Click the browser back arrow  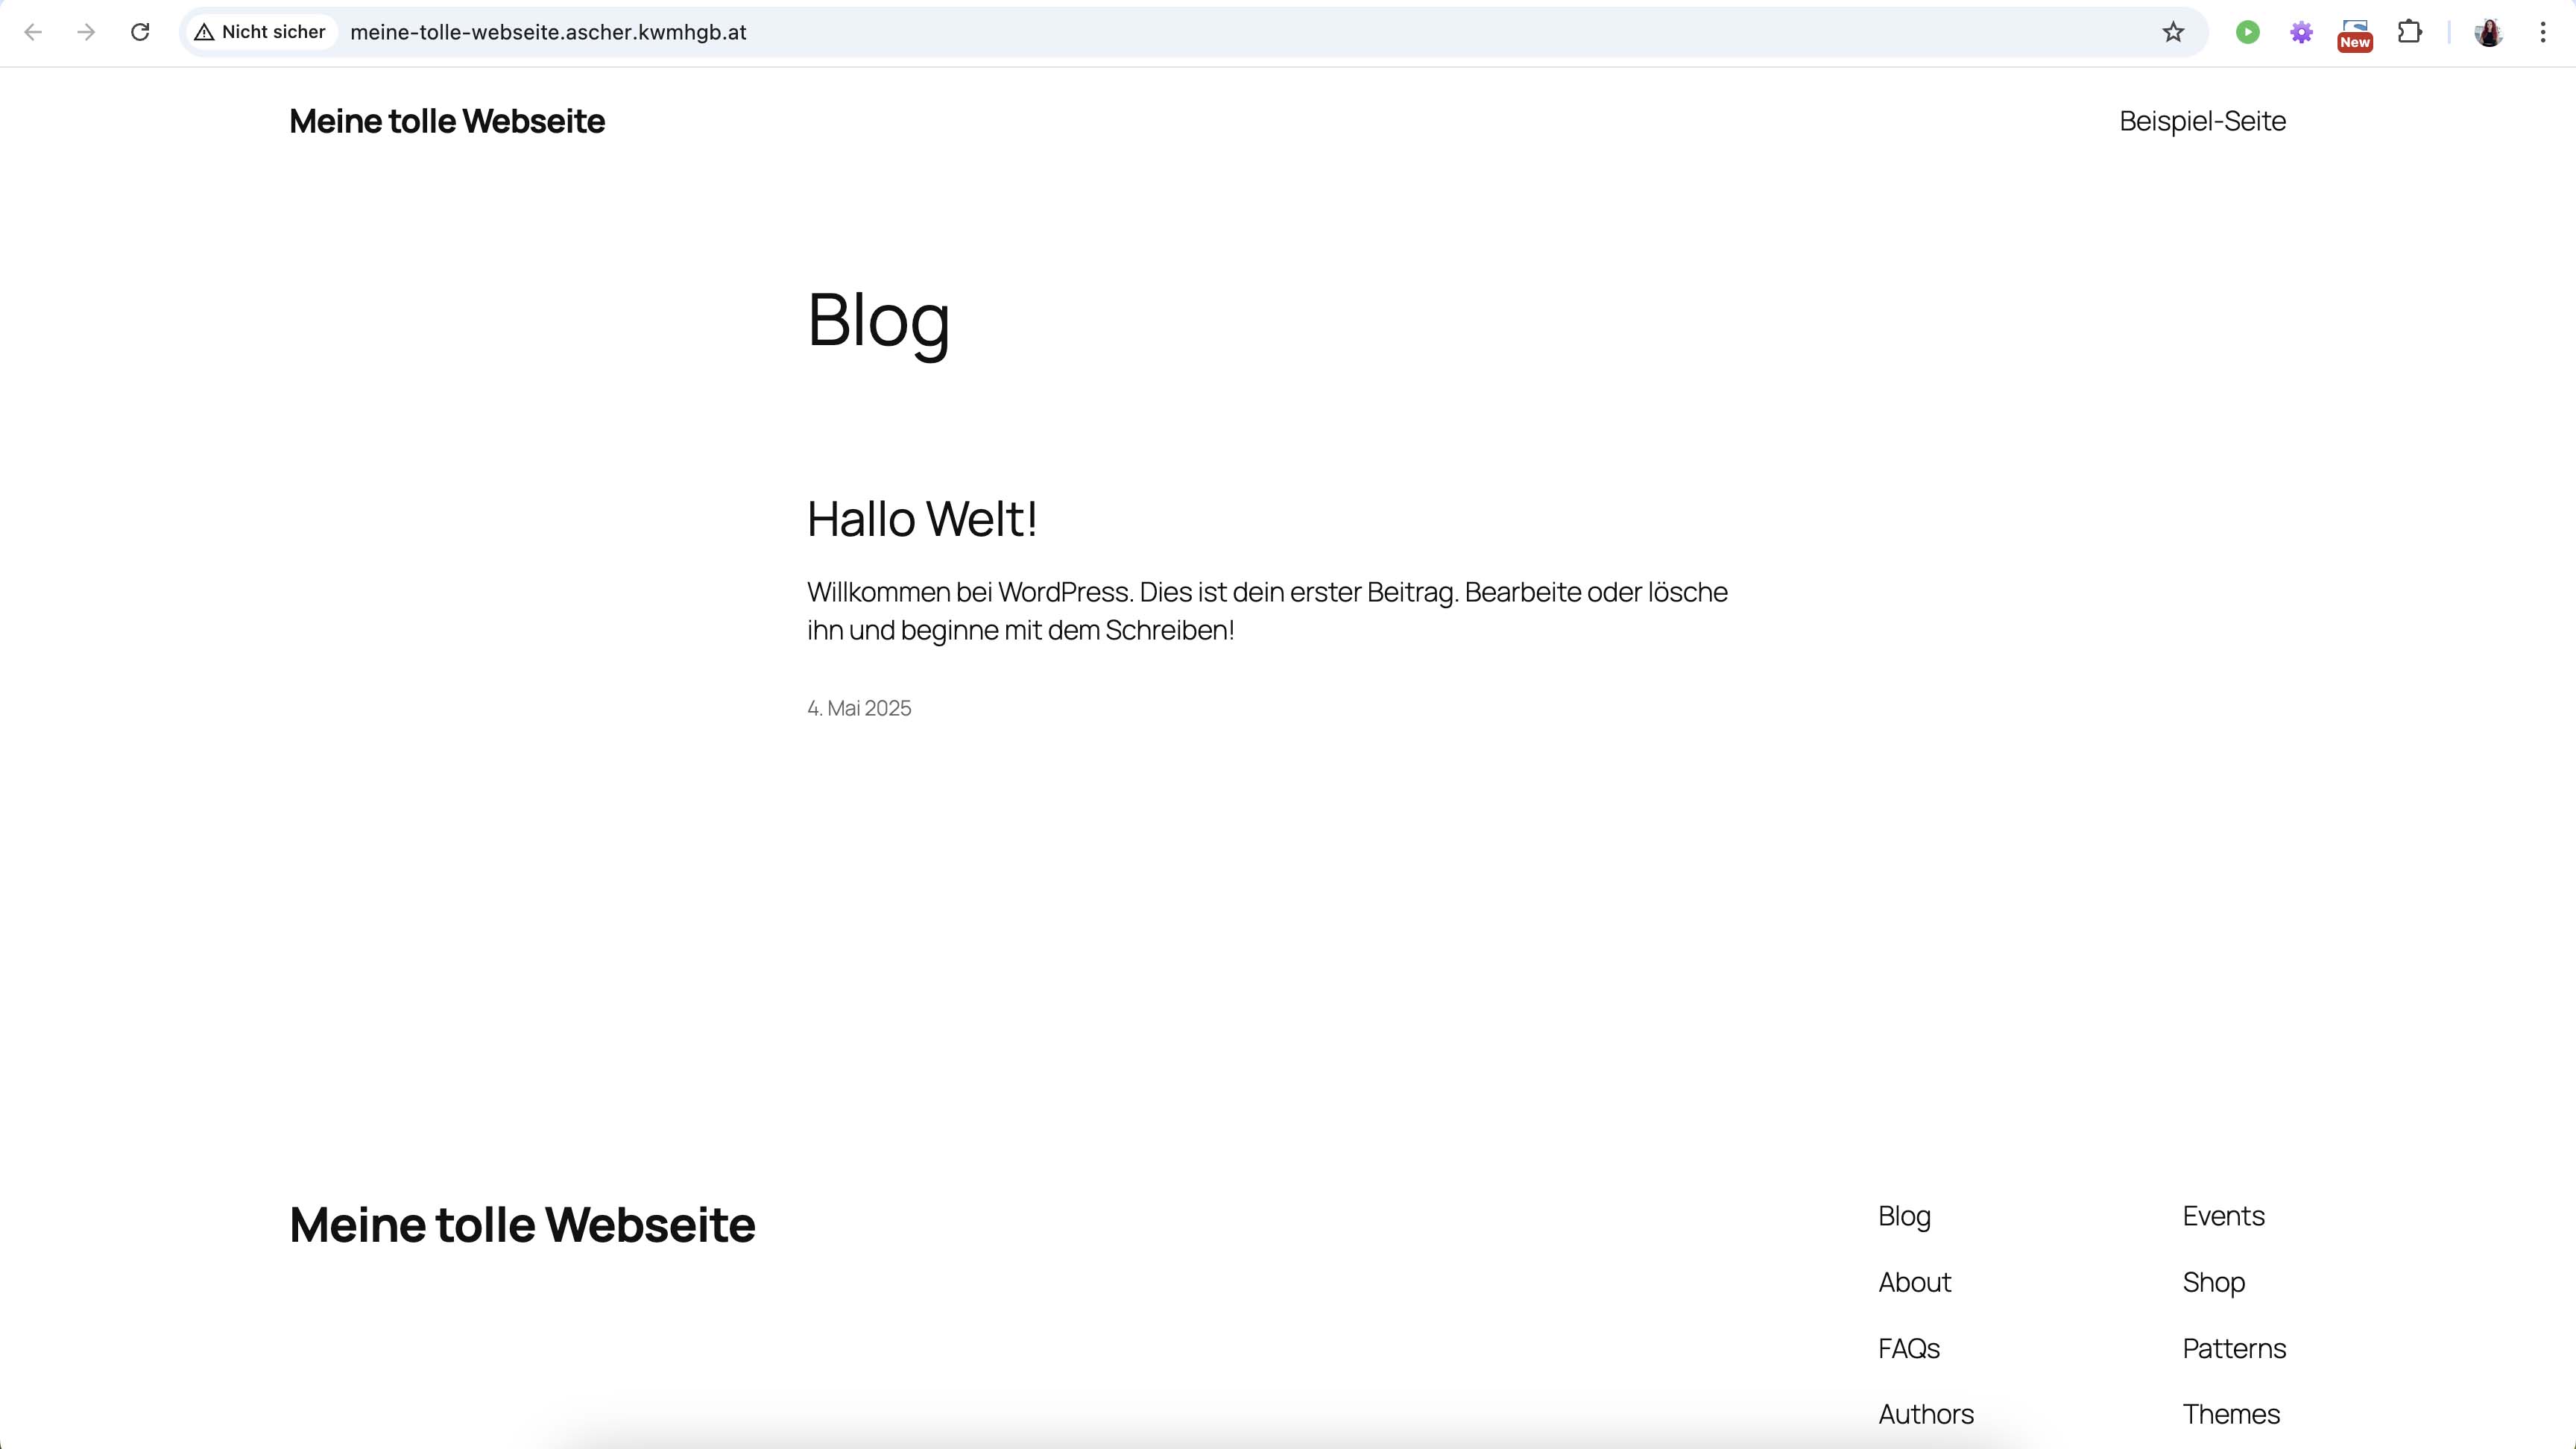pyautogui.click(x=33, y=32)
